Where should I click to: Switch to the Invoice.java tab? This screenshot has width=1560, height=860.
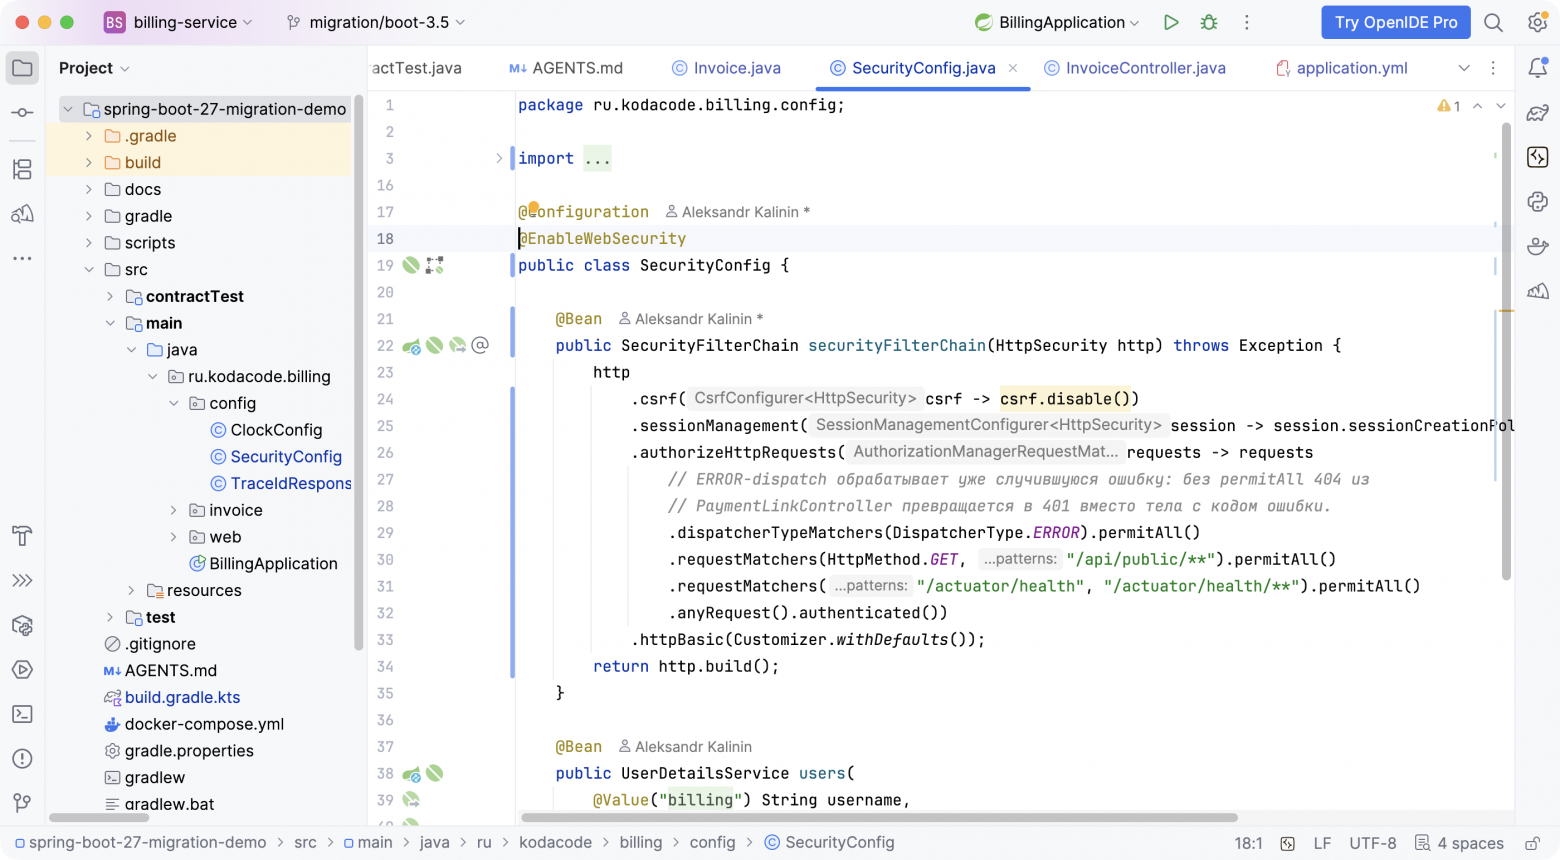tap(726, 68)
